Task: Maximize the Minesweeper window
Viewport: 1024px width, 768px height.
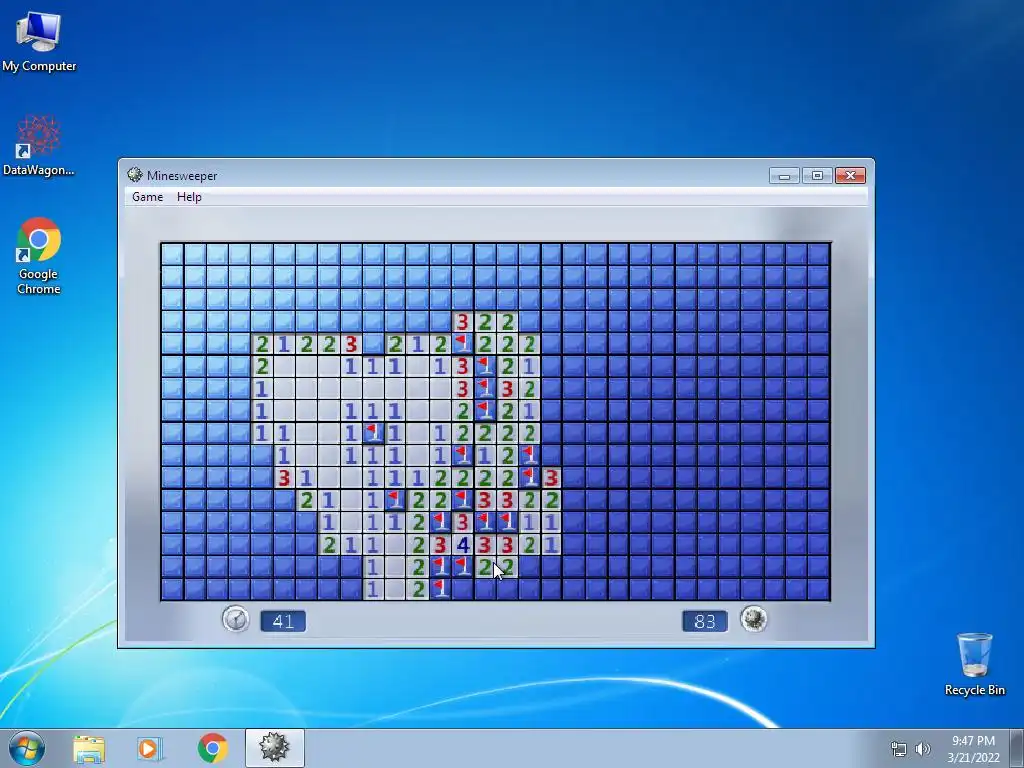Action: point(817,176)
